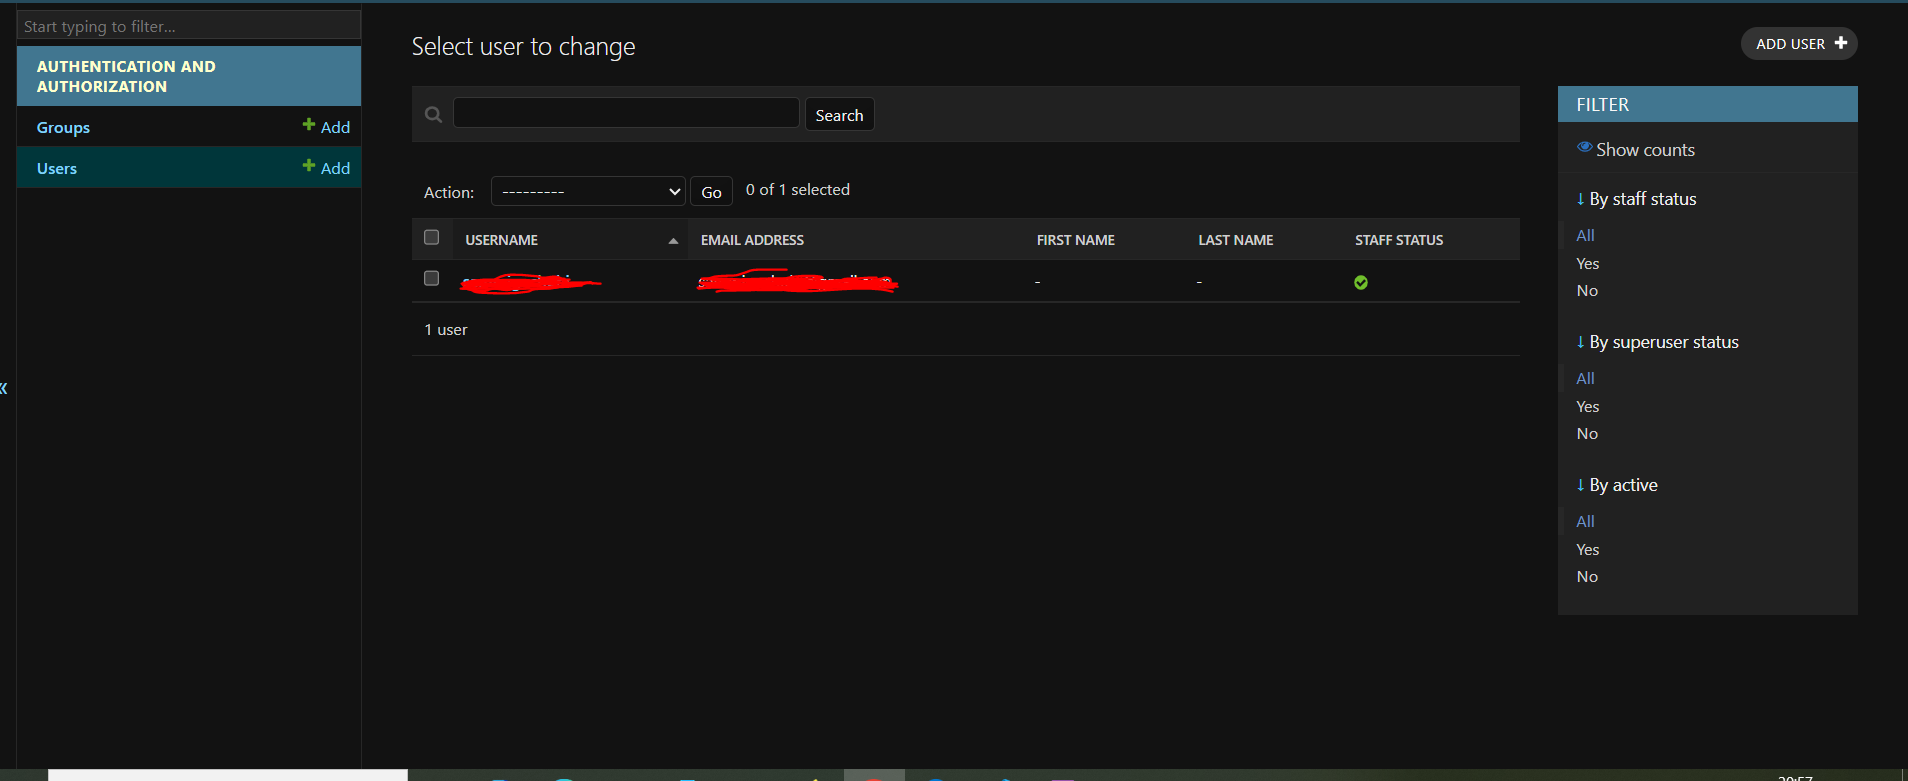Viewport: 1908px width, 781px height.
Task: Click the eye icon next to Show counts
Action: click(x=1584, y=148)
